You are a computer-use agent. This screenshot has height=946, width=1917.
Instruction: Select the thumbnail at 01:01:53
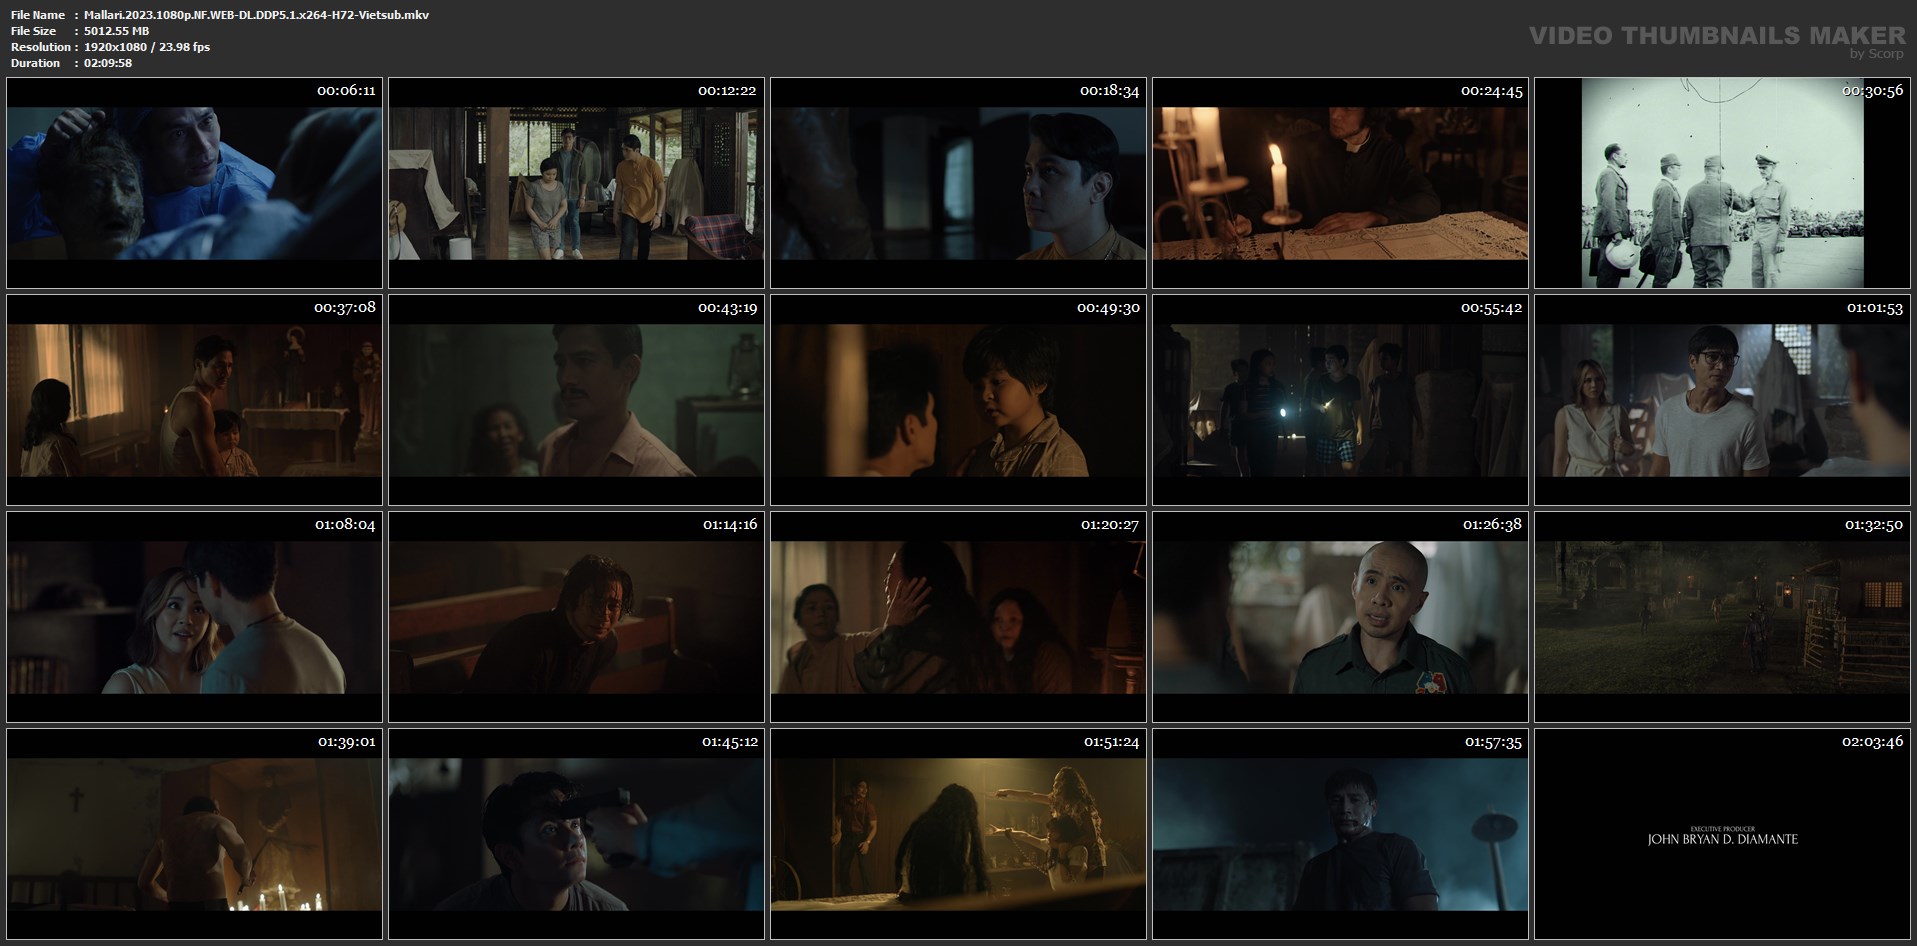1722,400
